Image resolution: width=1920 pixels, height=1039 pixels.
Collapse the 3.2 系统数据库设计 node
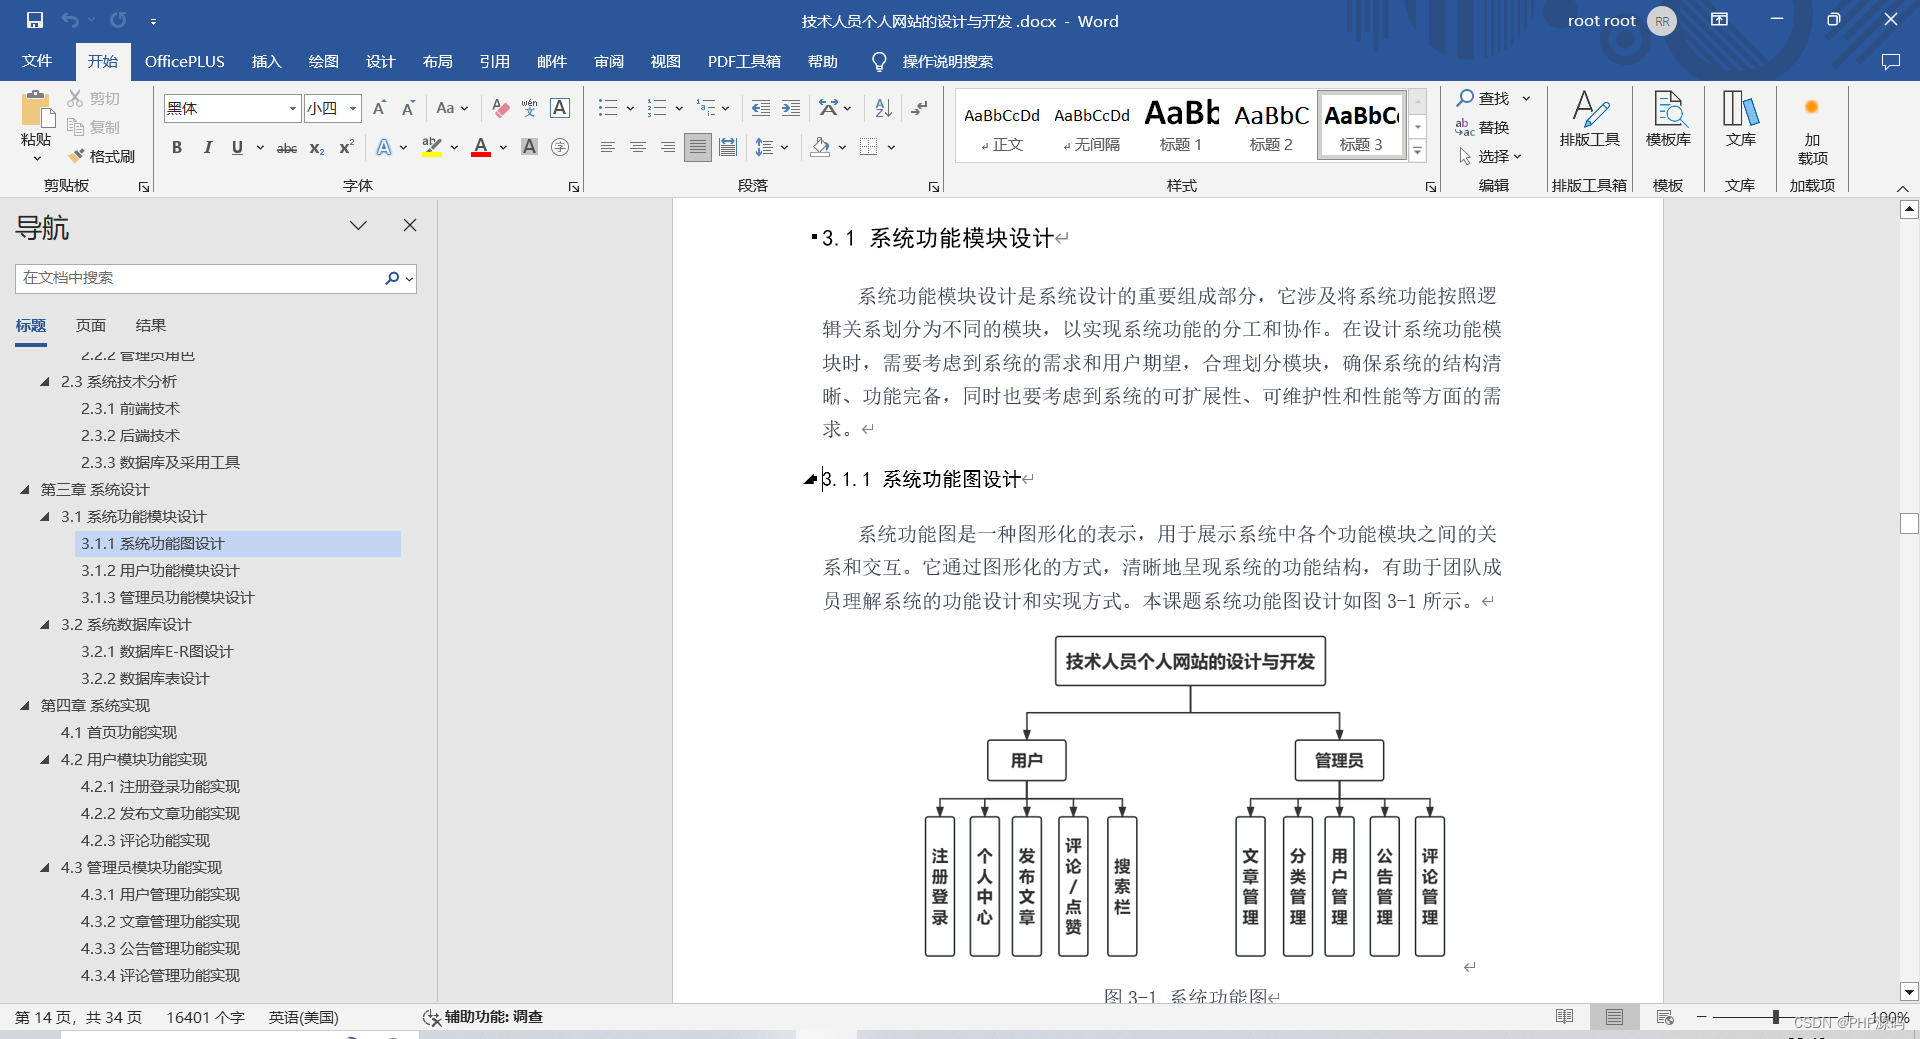point(45,625)
